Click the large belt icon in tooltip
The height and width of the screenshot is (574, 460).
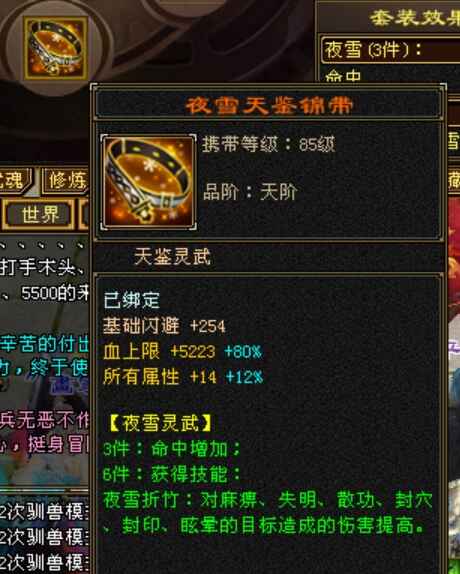click(148, 182)
